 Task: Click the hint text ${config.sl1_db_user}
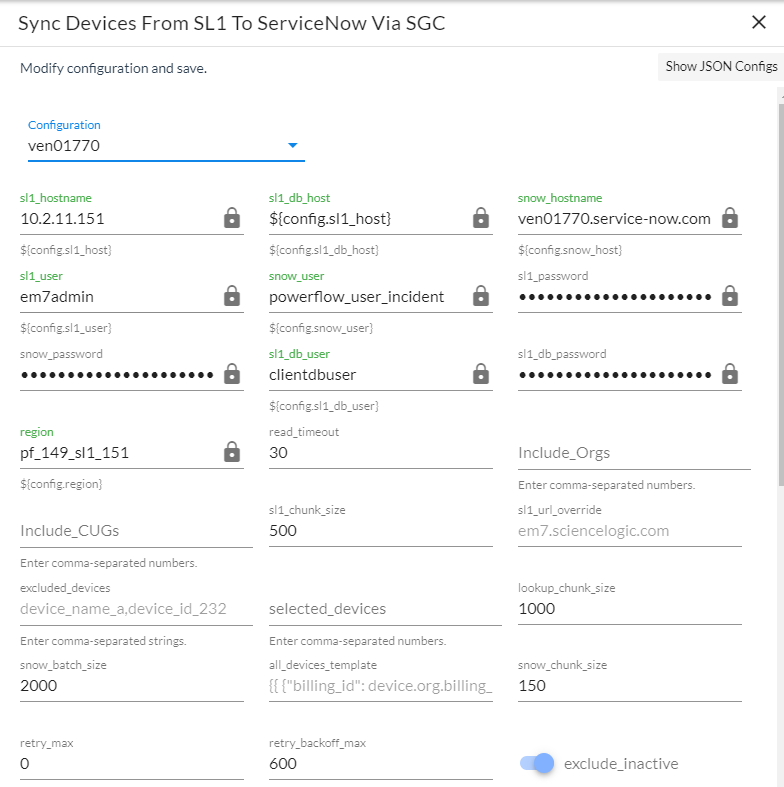(324, 406)
